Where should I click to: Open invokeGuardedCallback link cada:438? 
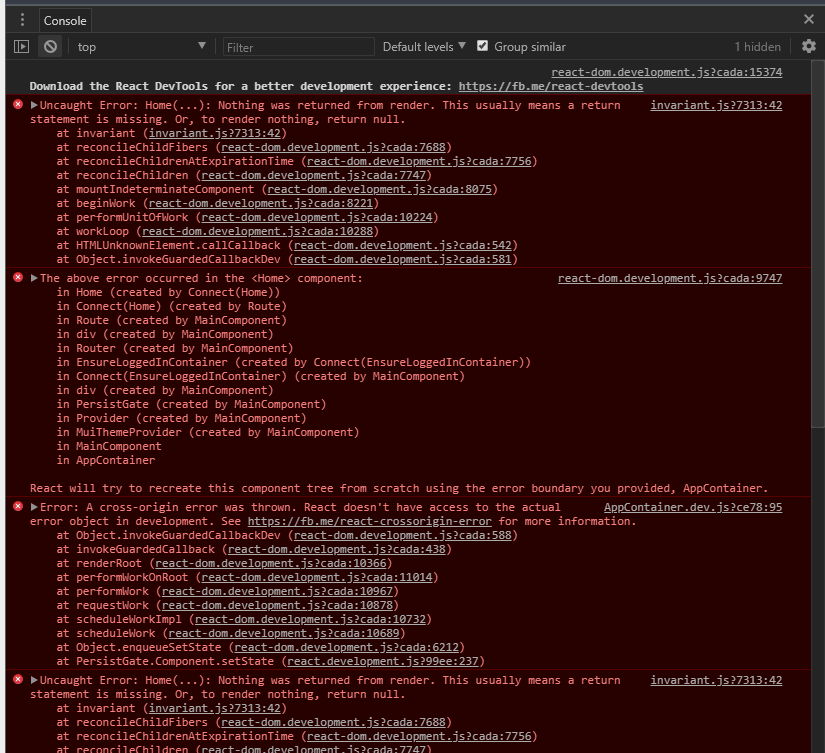point(337,549)
